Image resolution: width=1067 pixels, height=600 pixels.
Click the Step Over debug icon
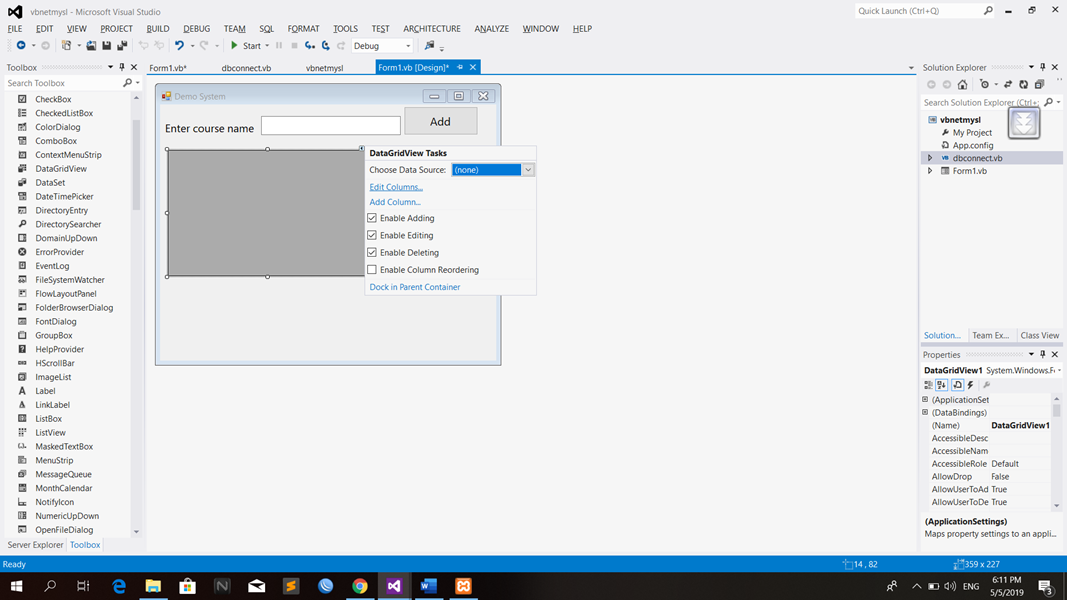(x=325, y=46)
